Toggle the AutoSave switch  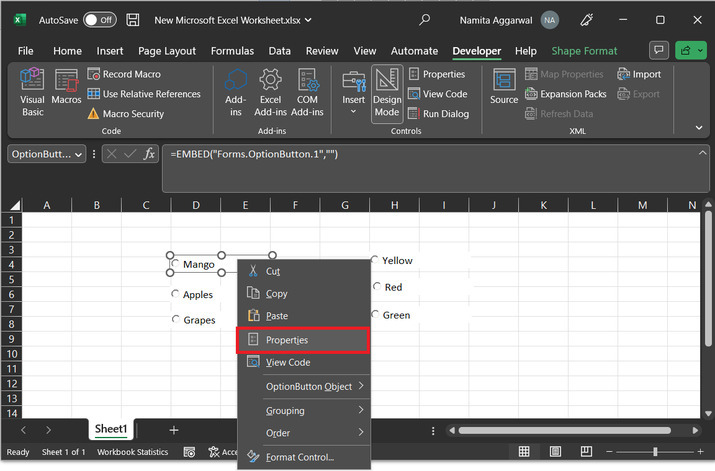[x=98, y=20]
